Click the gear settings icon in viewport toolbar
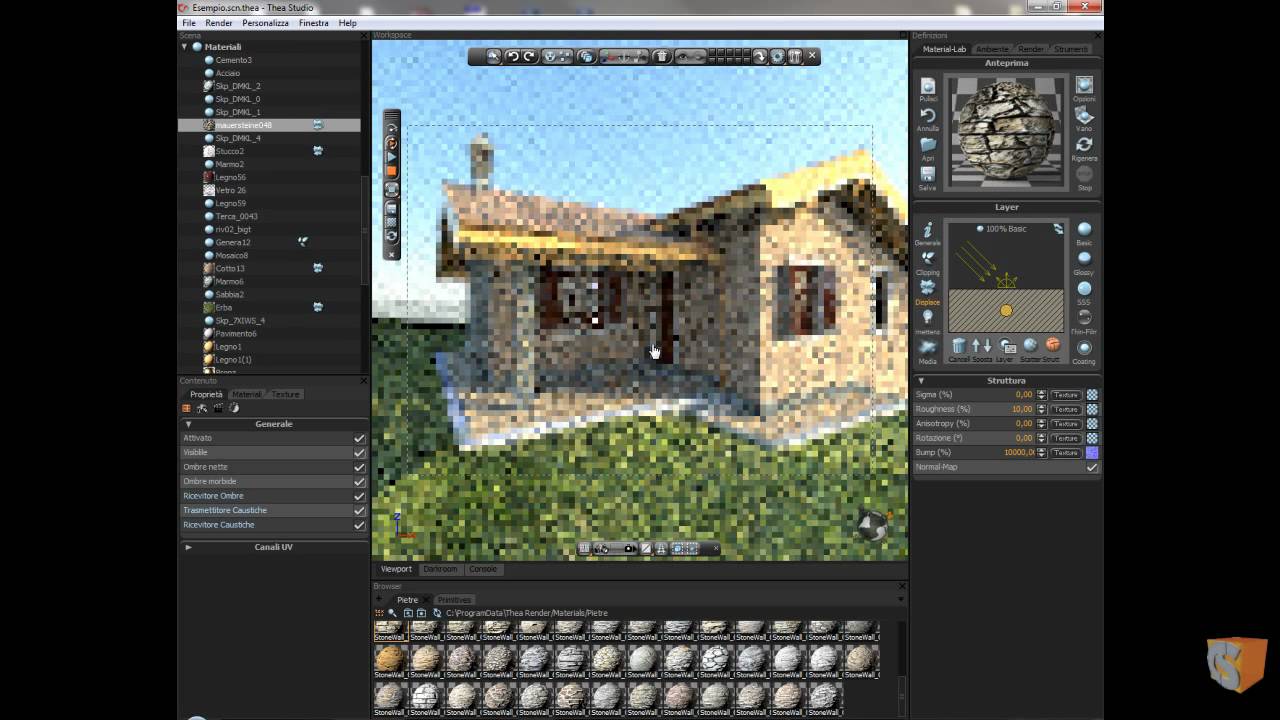 [777, 57]
